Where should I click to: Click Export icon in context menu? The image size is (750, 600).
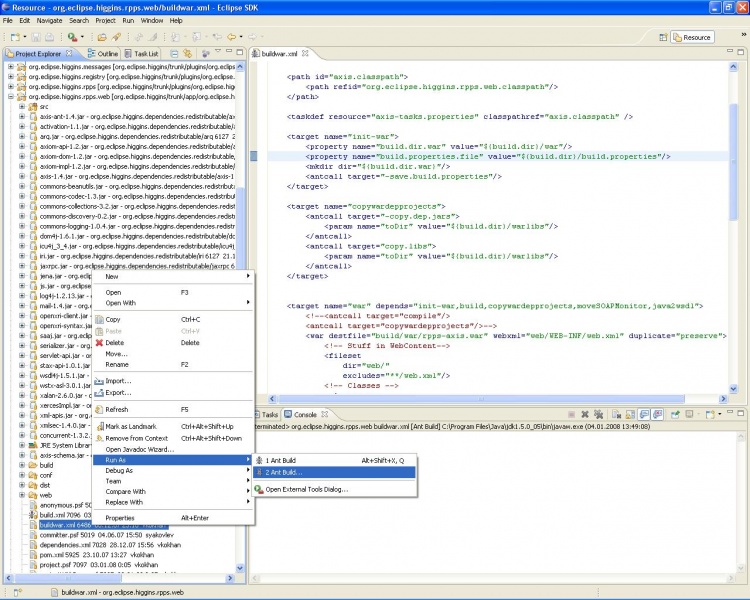click(x=99, y=393)
